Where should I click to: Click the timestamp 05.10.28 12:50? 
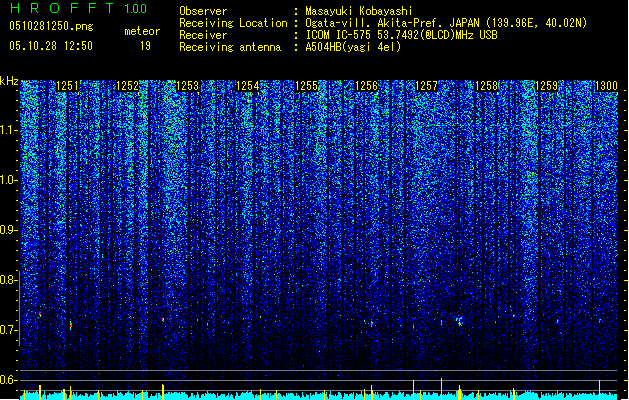click(51, 46)
